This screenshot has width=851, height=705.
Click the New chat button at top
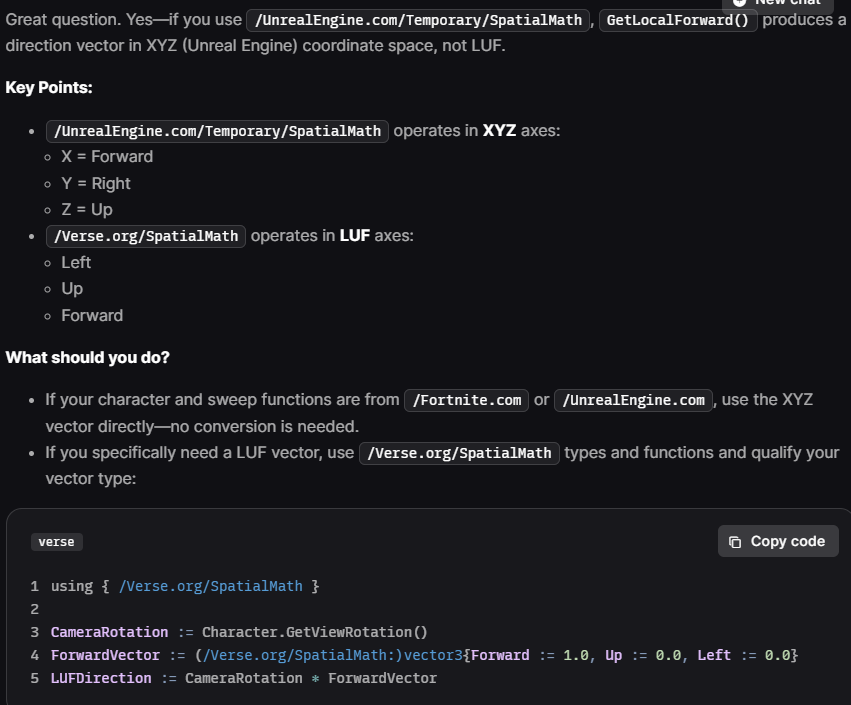coord(778,4)
